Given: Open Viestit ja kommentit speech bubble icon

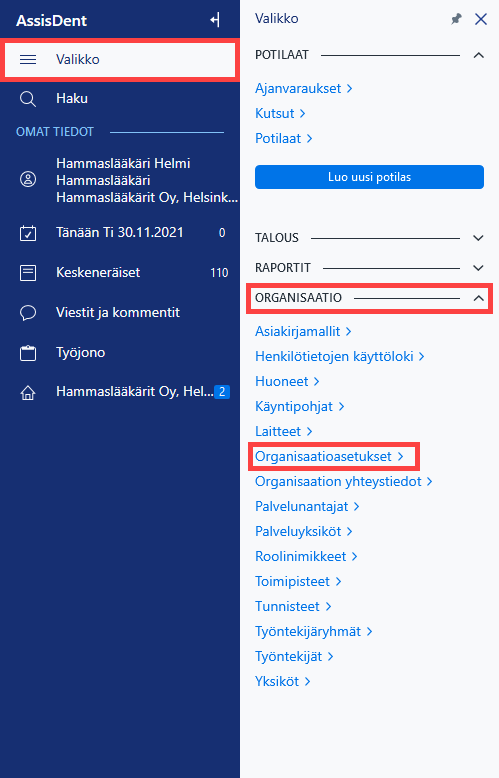Looking at the screenshot, I should (x=28, y=313).
